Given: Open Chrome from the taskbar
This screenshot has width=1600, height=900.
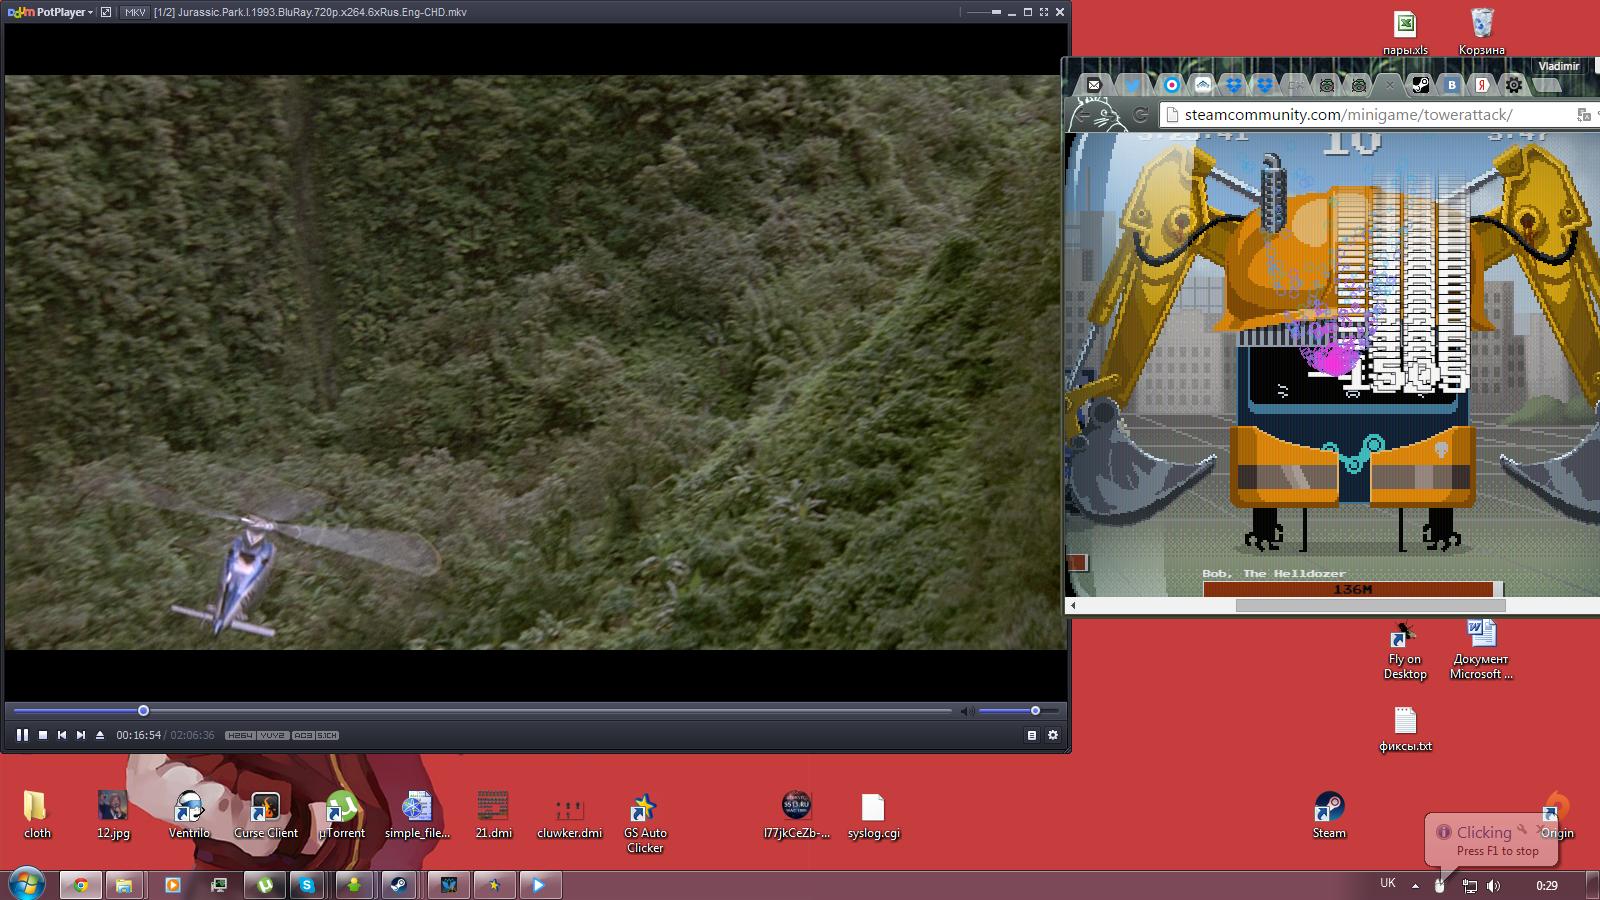Looking at the screenshot, I should [80, 885].
